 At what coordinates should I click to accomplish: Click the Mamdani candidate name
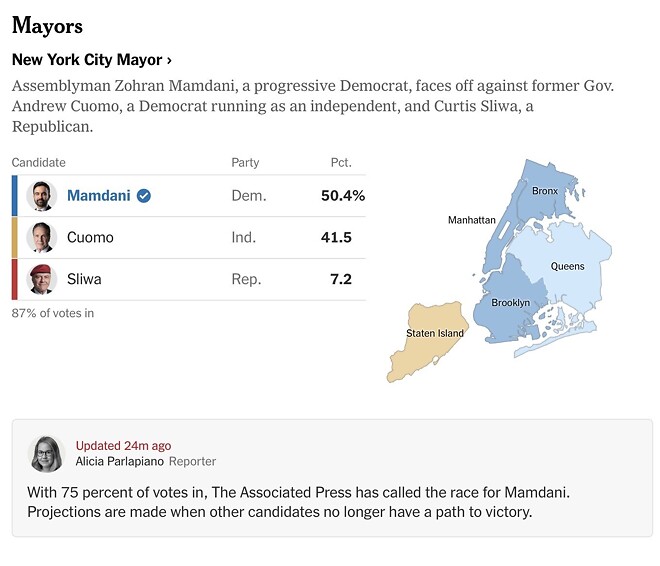(98, 196)
